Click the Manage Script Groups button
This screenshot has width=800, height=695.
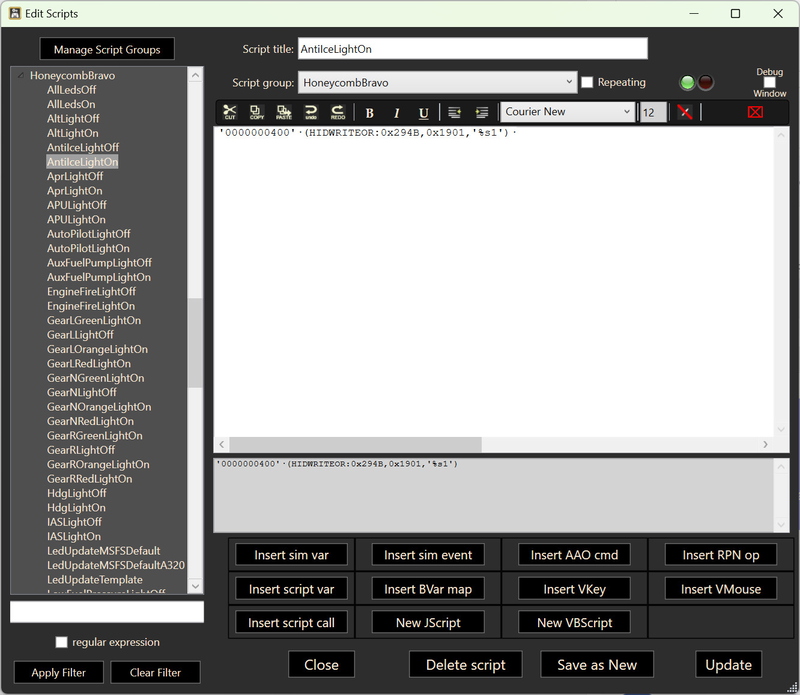pos(106,48)
